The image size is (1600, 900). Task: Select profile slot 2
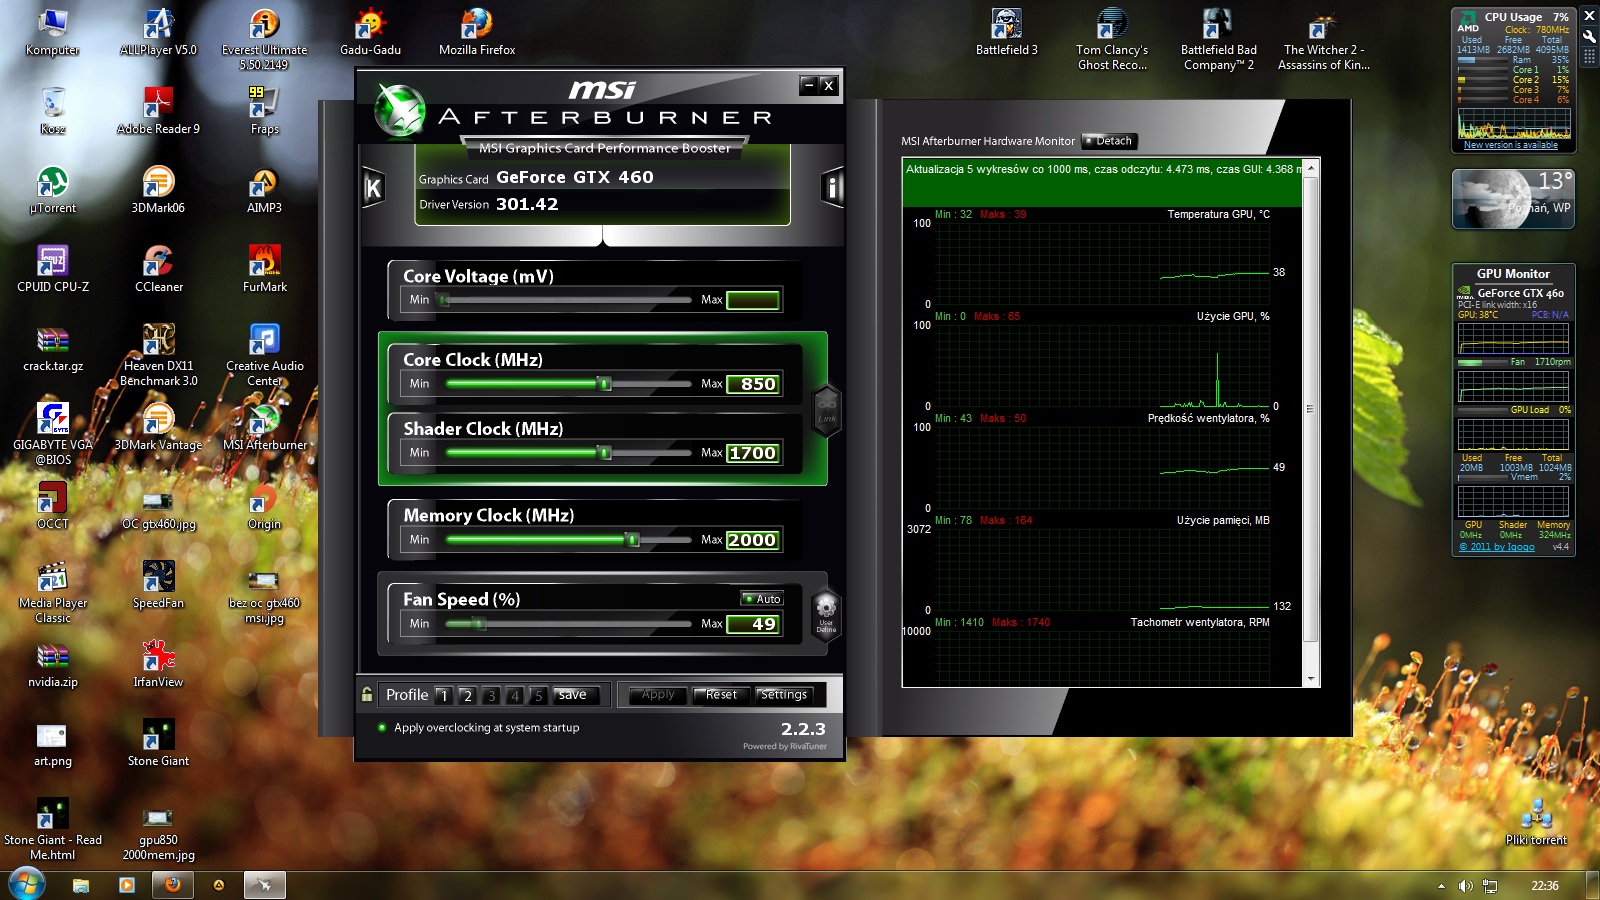pos(467,695)
